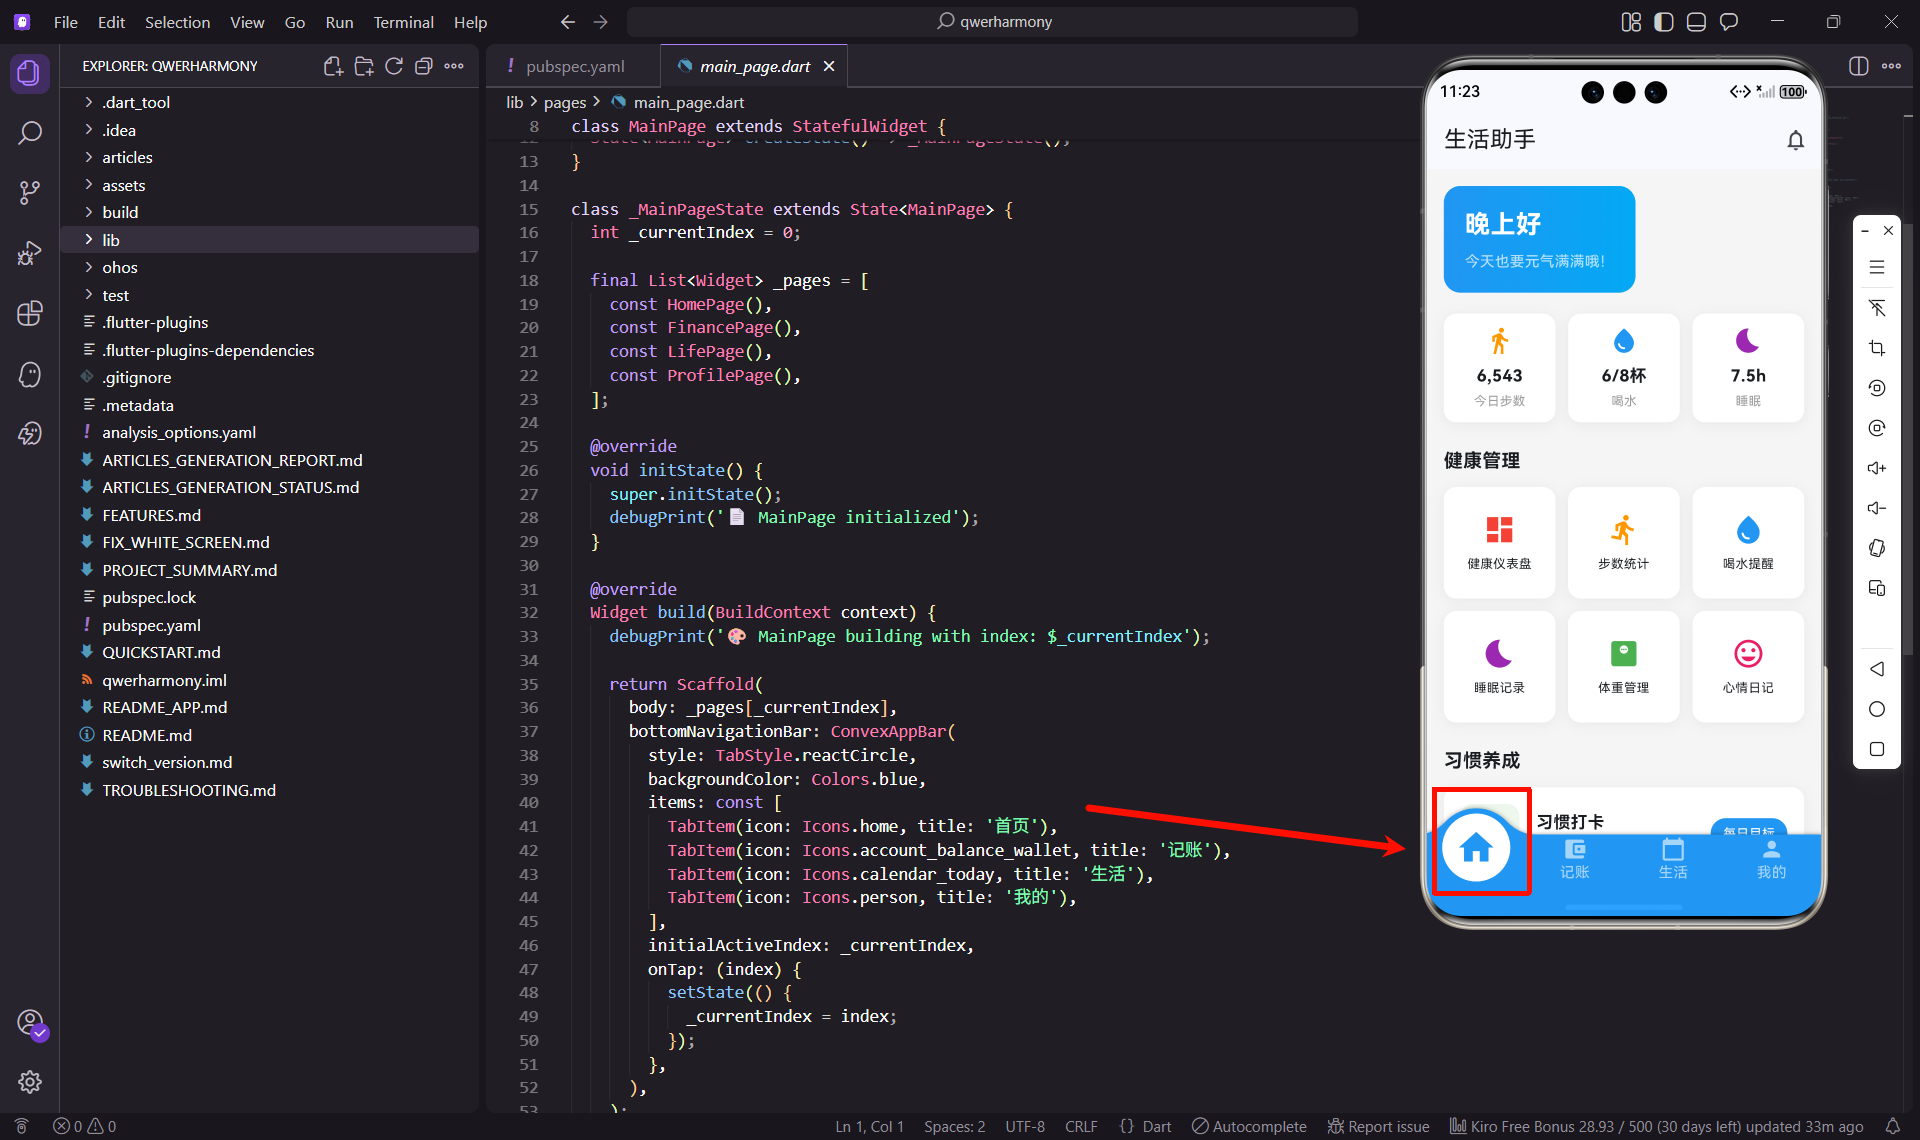This screenshot has width=1920, height=1140.
Task: Open Extensions view in activity bar
Action: [30, 313]
